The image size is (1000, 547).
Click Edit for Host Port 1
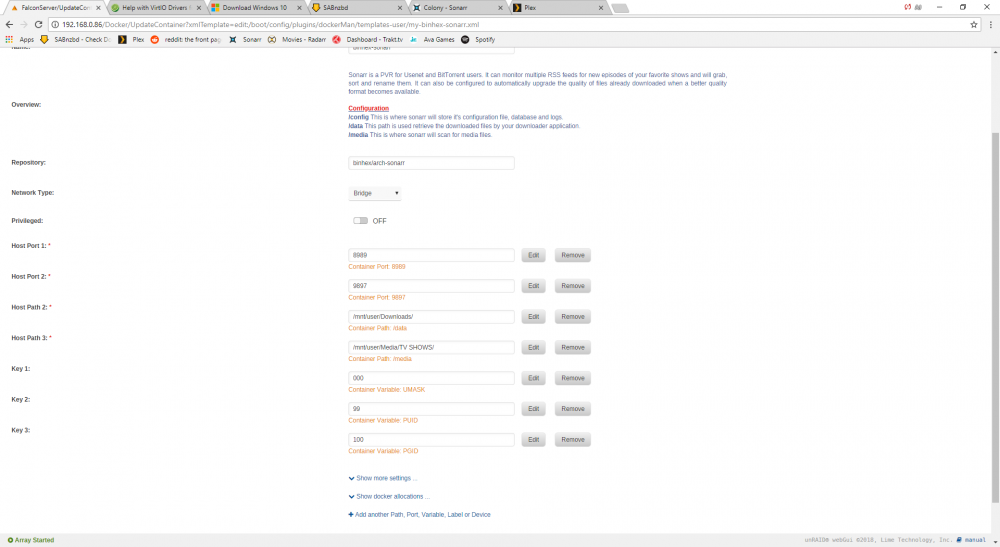tap(533, 255)
